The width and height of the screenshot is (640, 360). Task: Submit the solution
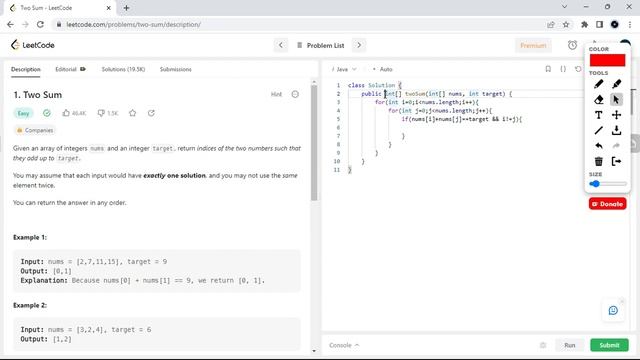[609, 345]
